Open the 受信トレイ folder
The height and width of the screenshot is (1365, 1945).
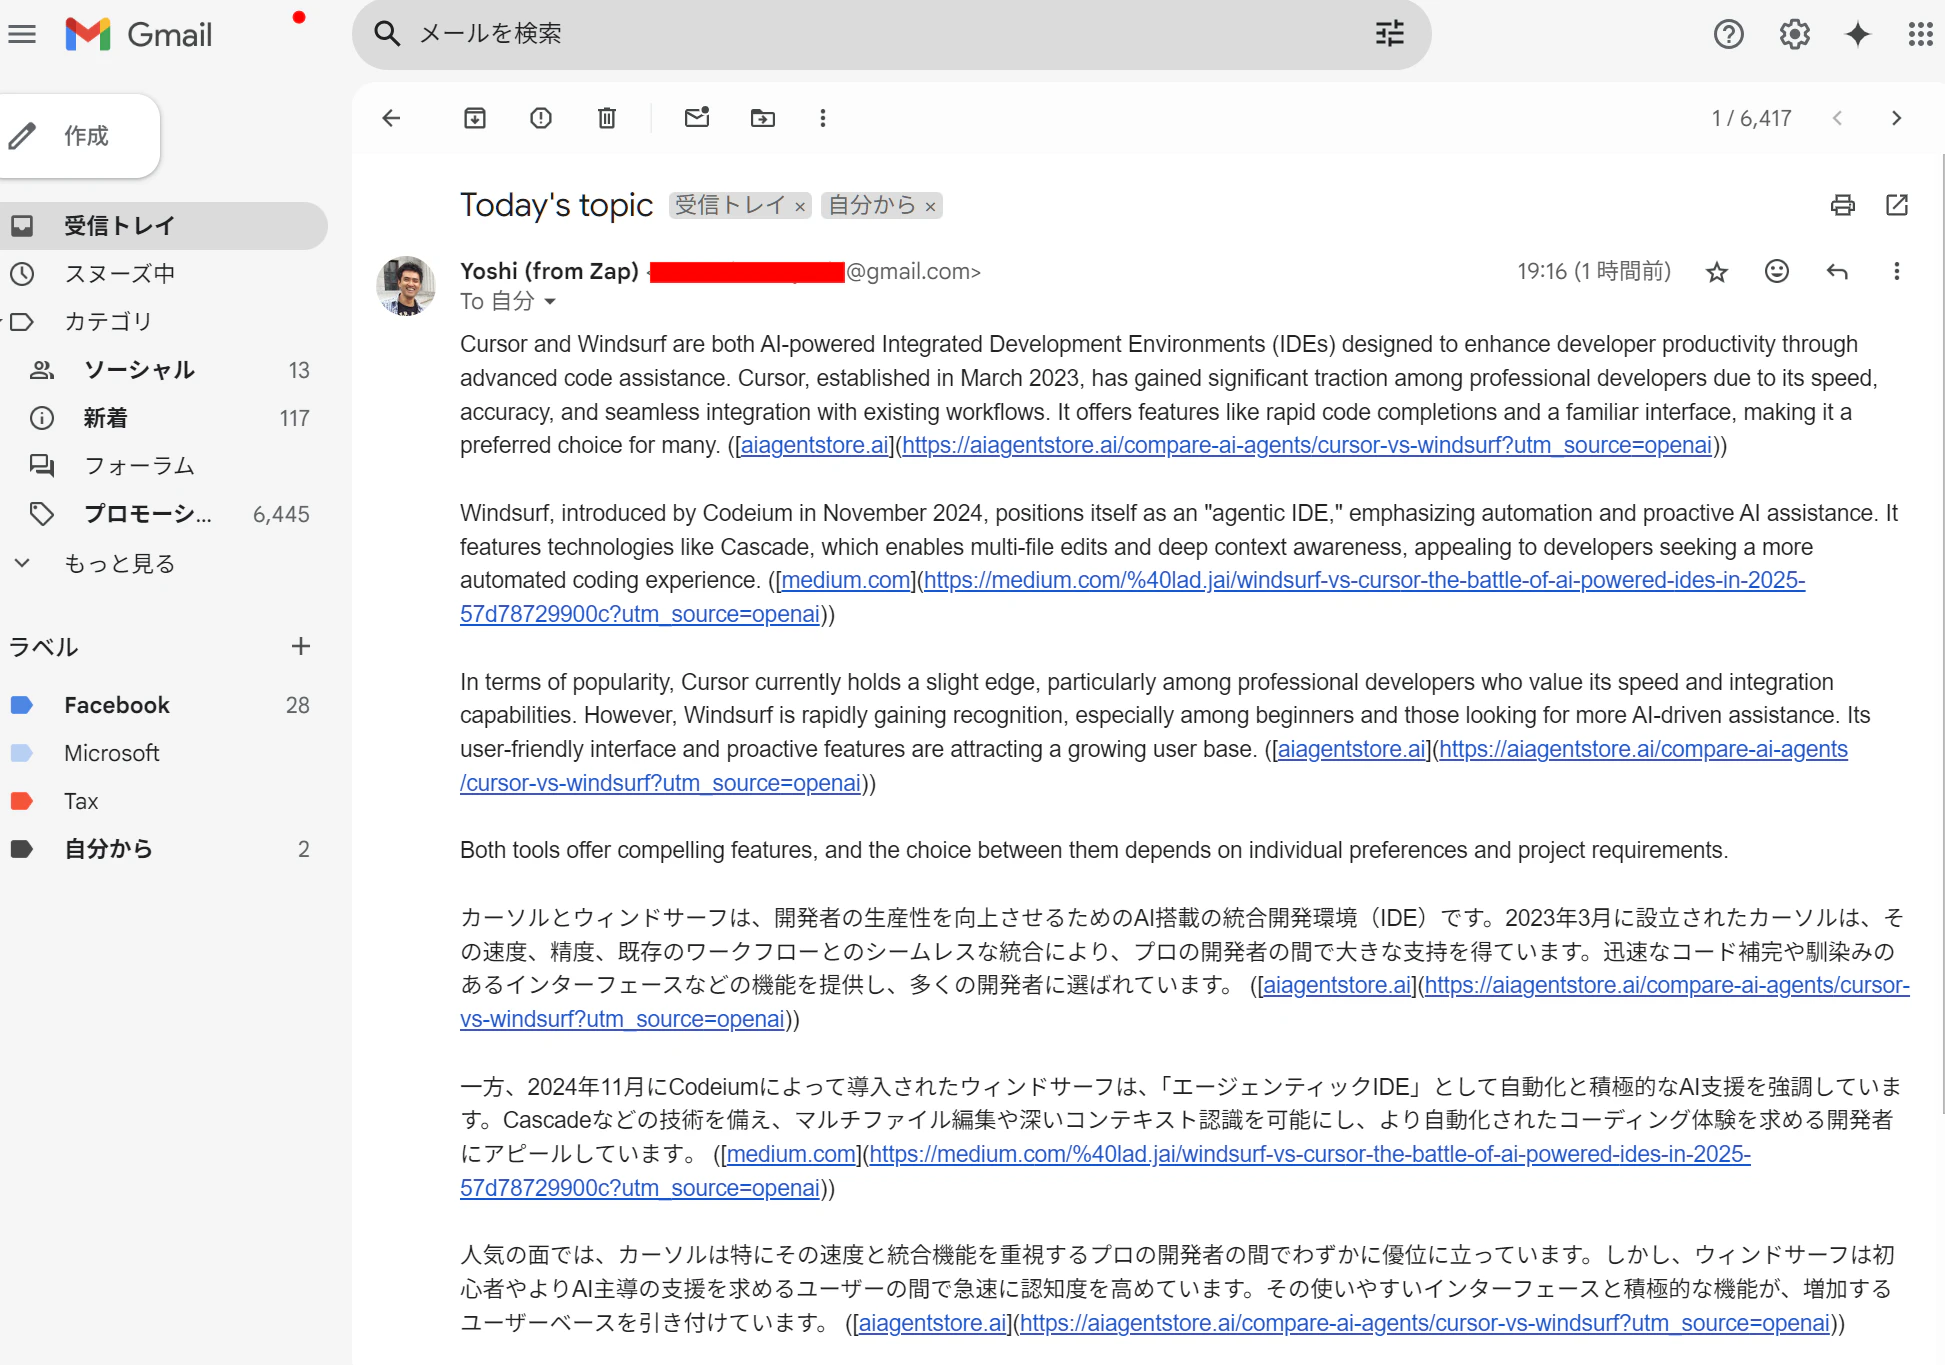164,226
